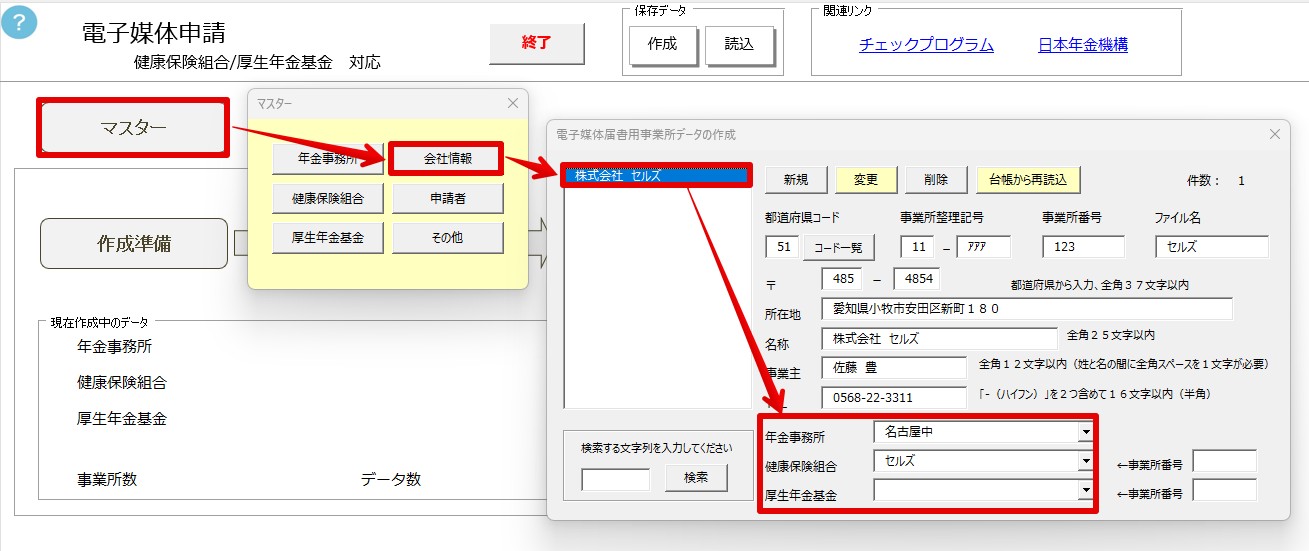This screenshot has height=551, width=1309.
Task: Click the 事業所番号 field showing 123
Action: pos(1083,246)
